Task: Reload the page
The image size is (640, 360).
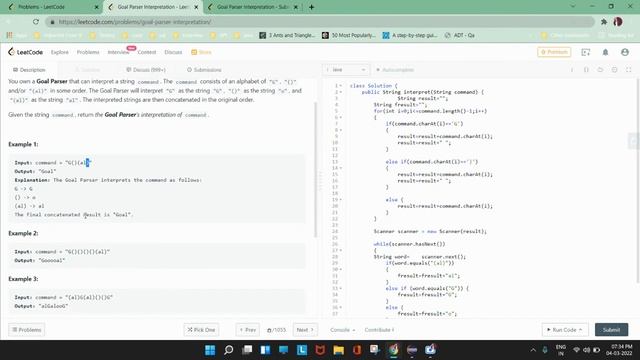Action: coord(36,22)
